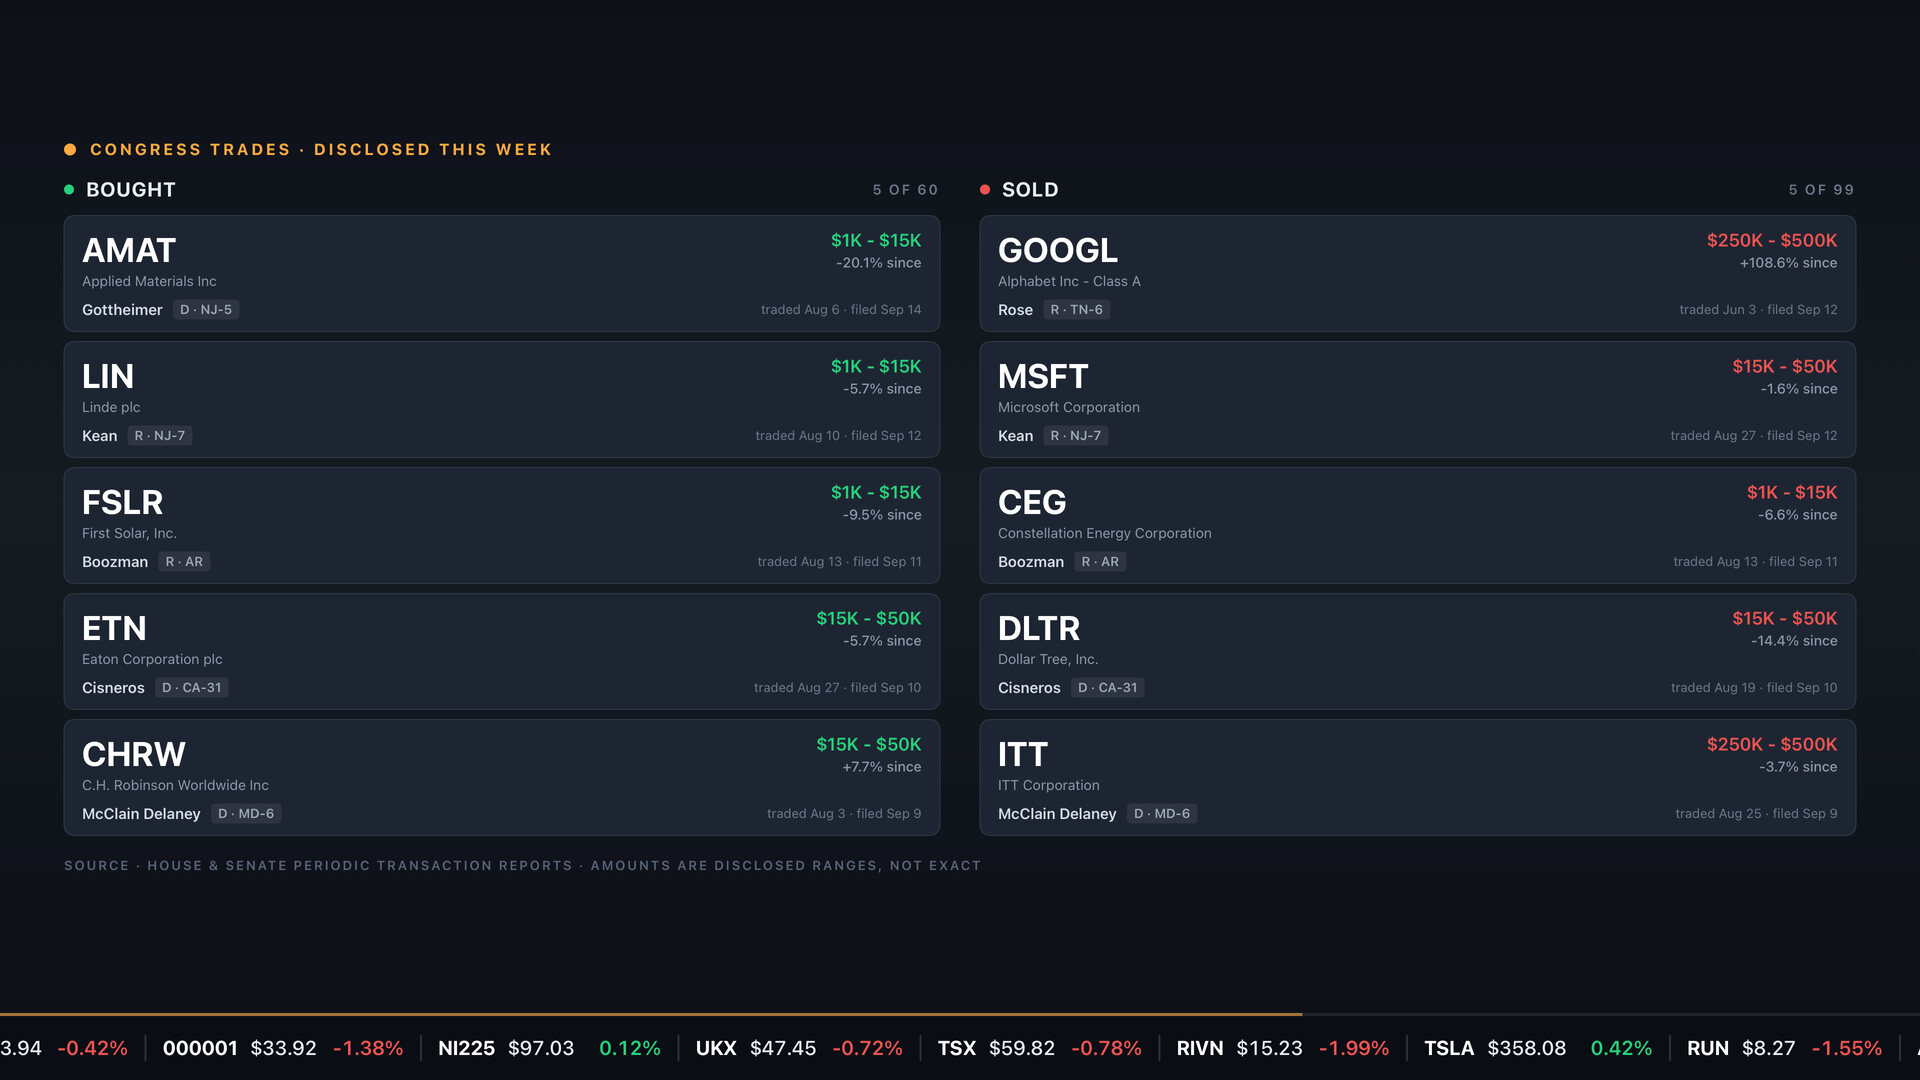Screen dimensions: 1920x1080
Task: Open the LIN Linde plc trade card
Action: [501, 399]
